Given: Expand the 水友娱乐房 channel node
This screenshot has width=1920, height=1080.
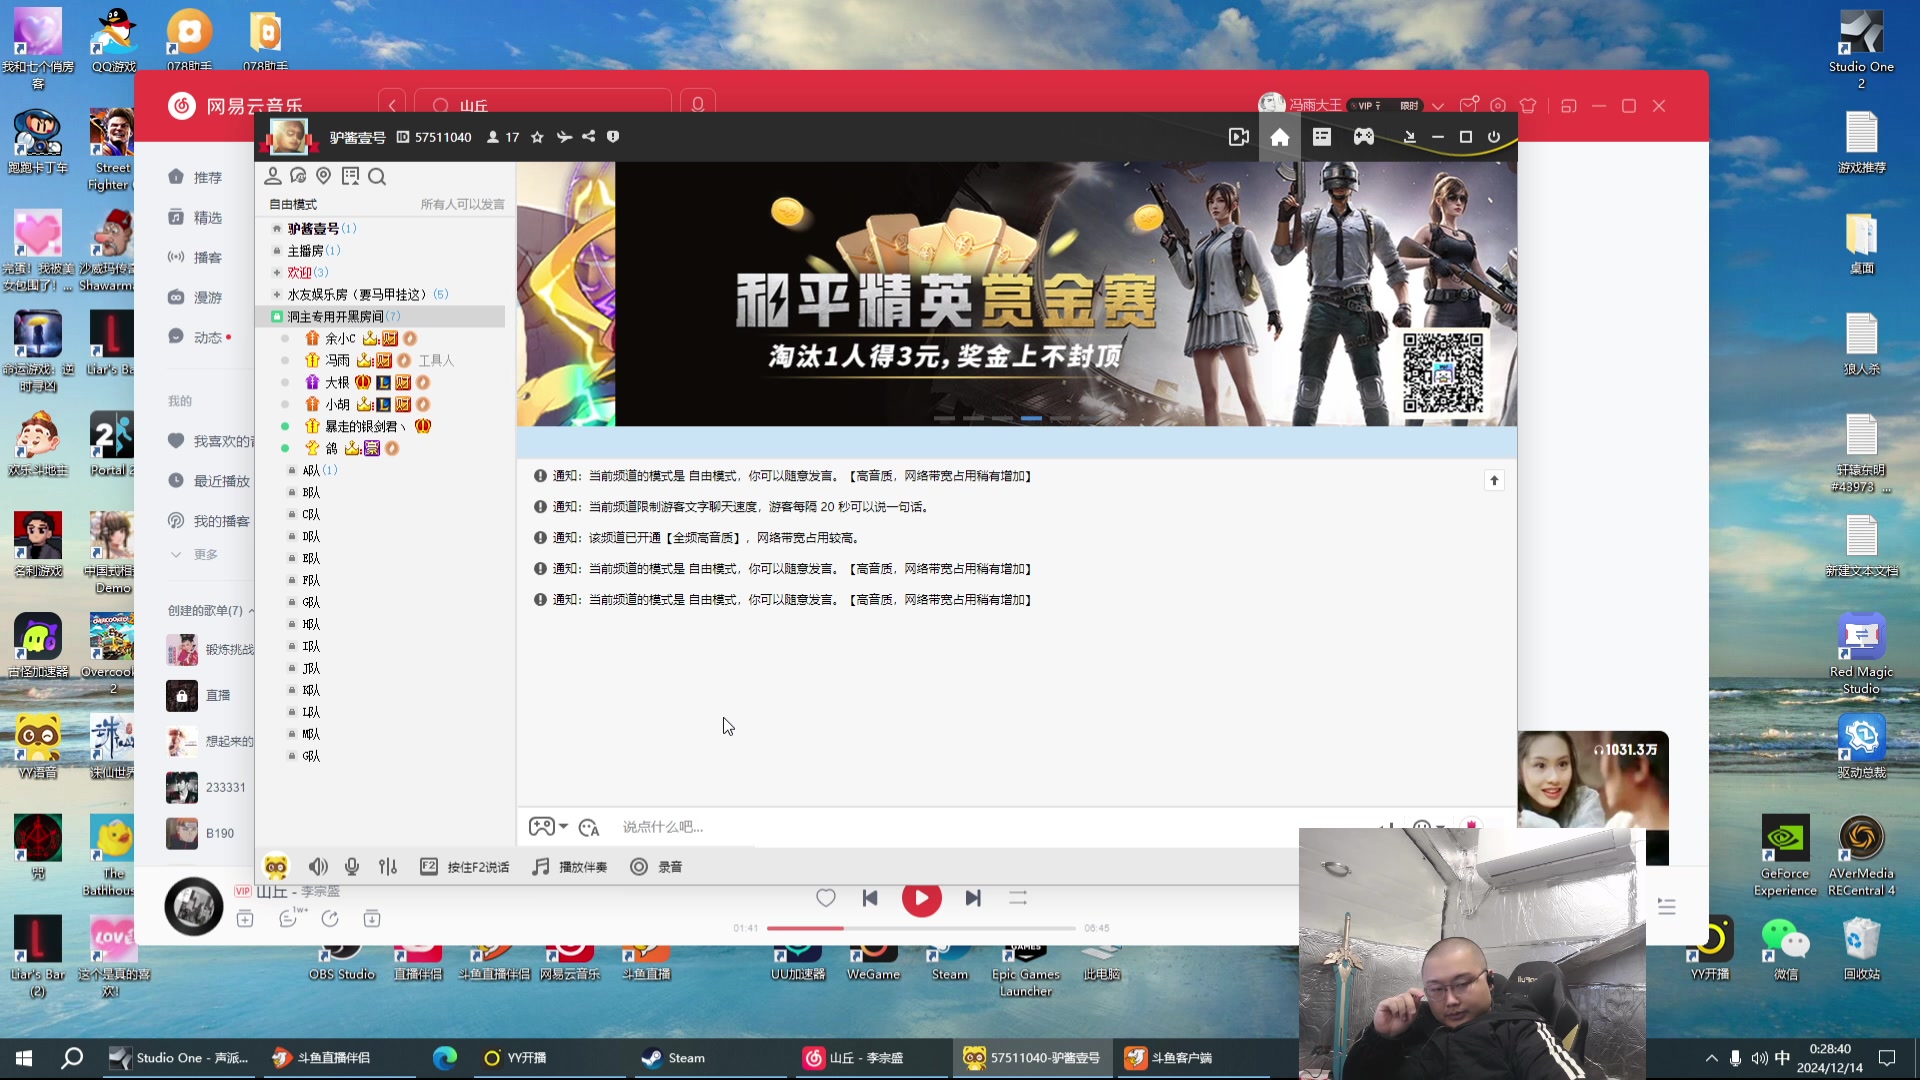Looking at the screenshot, I should (276, 294).
